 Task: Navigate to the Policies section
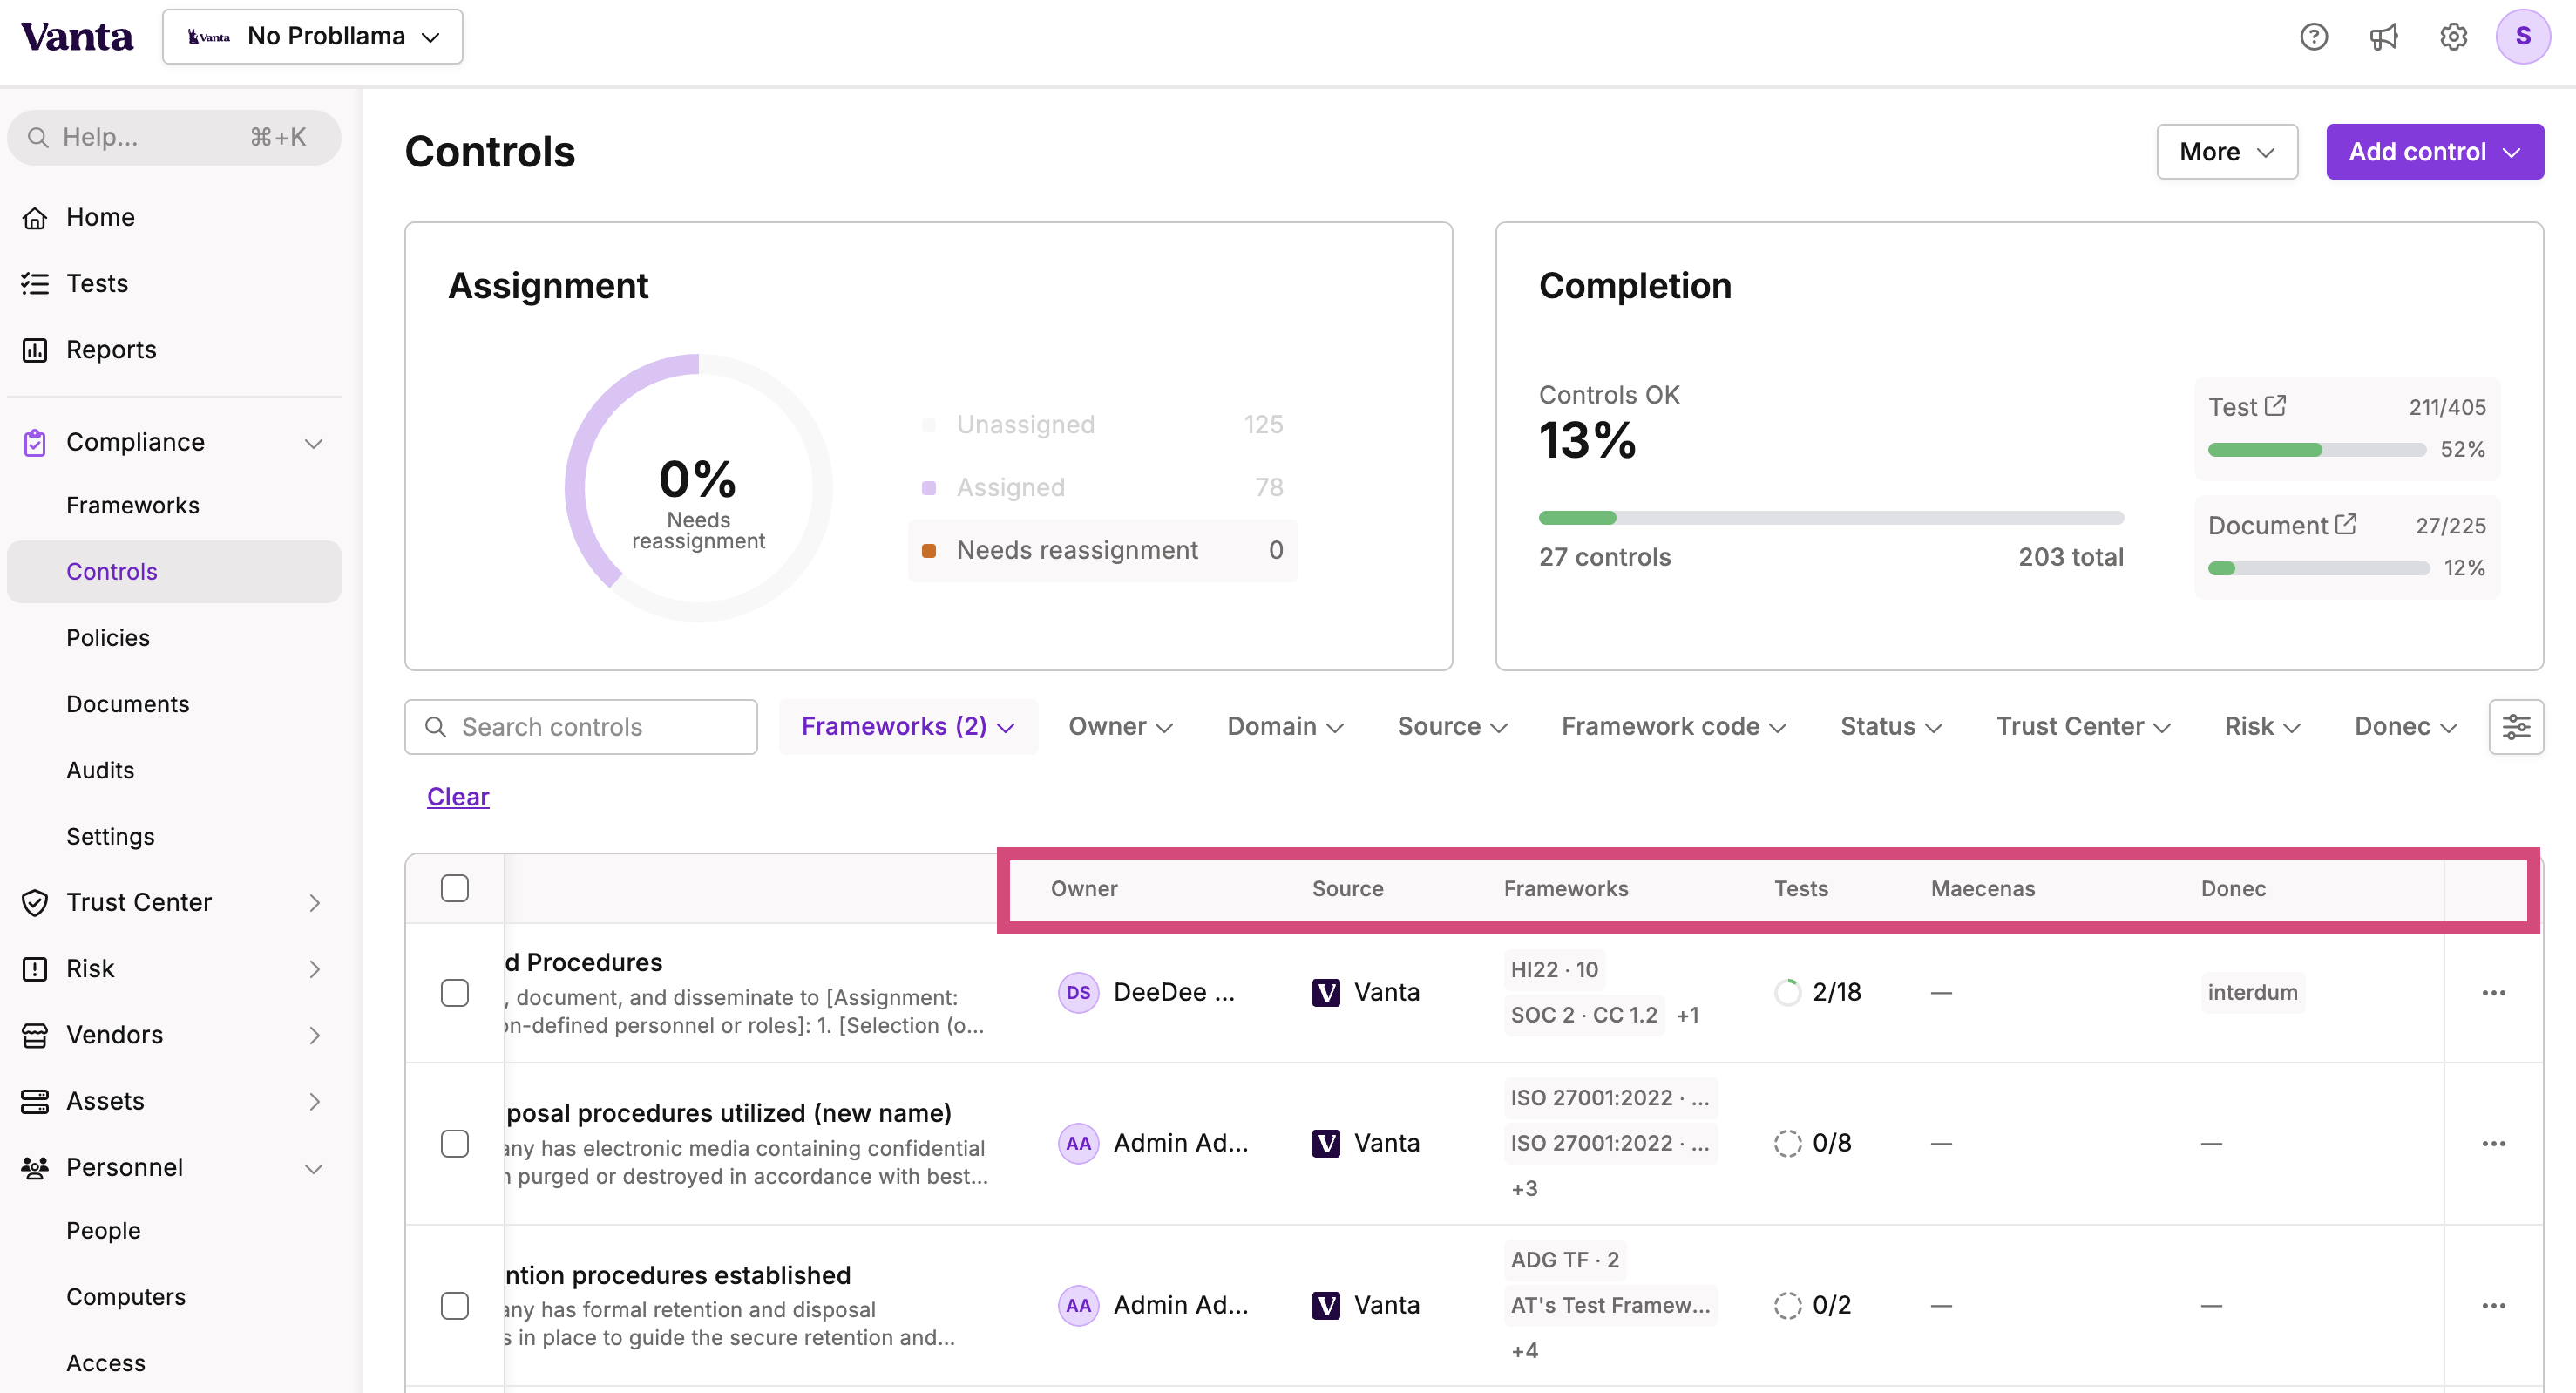[107, 637]
